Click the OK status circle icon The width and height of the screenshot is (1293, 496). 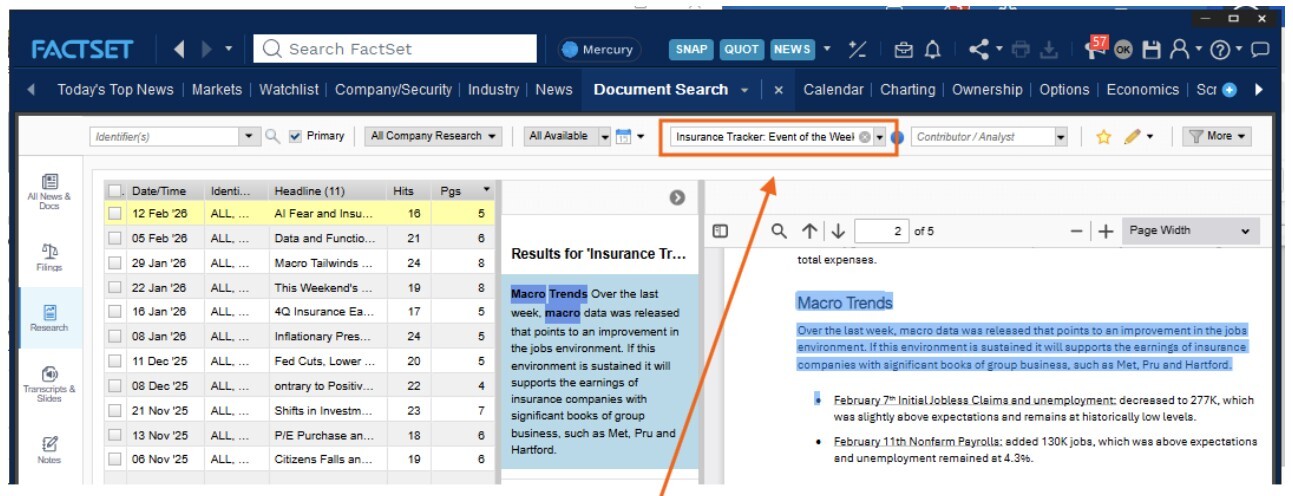click(x=1124, y=50)
